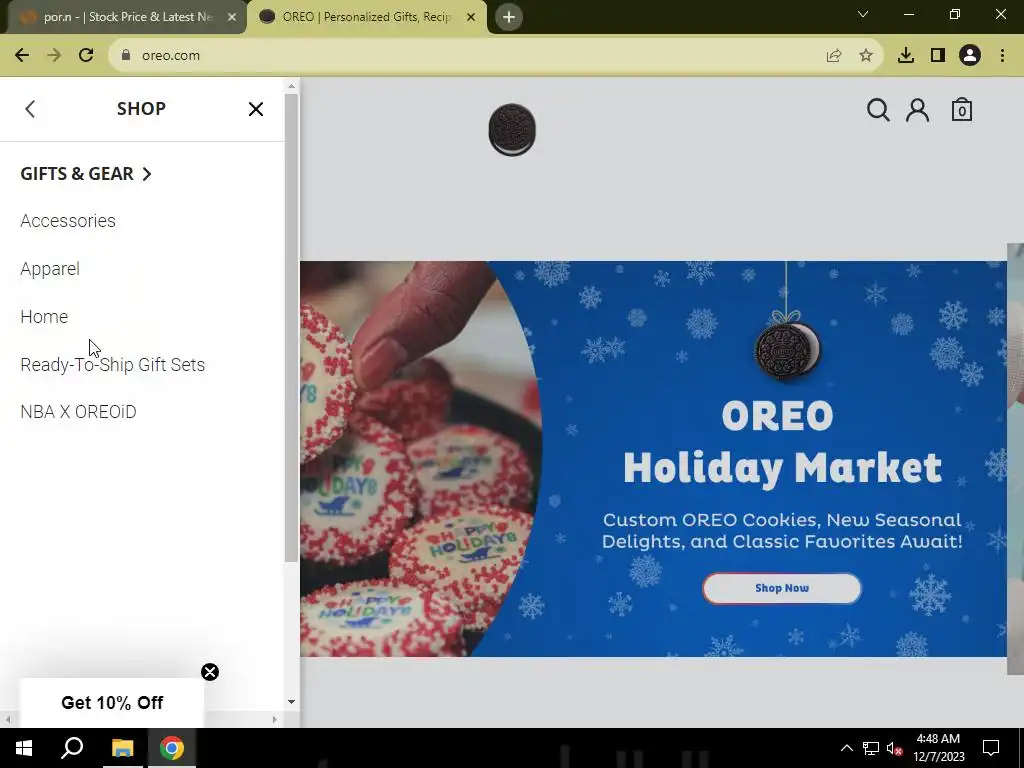This screenshot has height=768, width=1024.
Task: Show hidden system tray icons
Action: click(x=846, y=748)
